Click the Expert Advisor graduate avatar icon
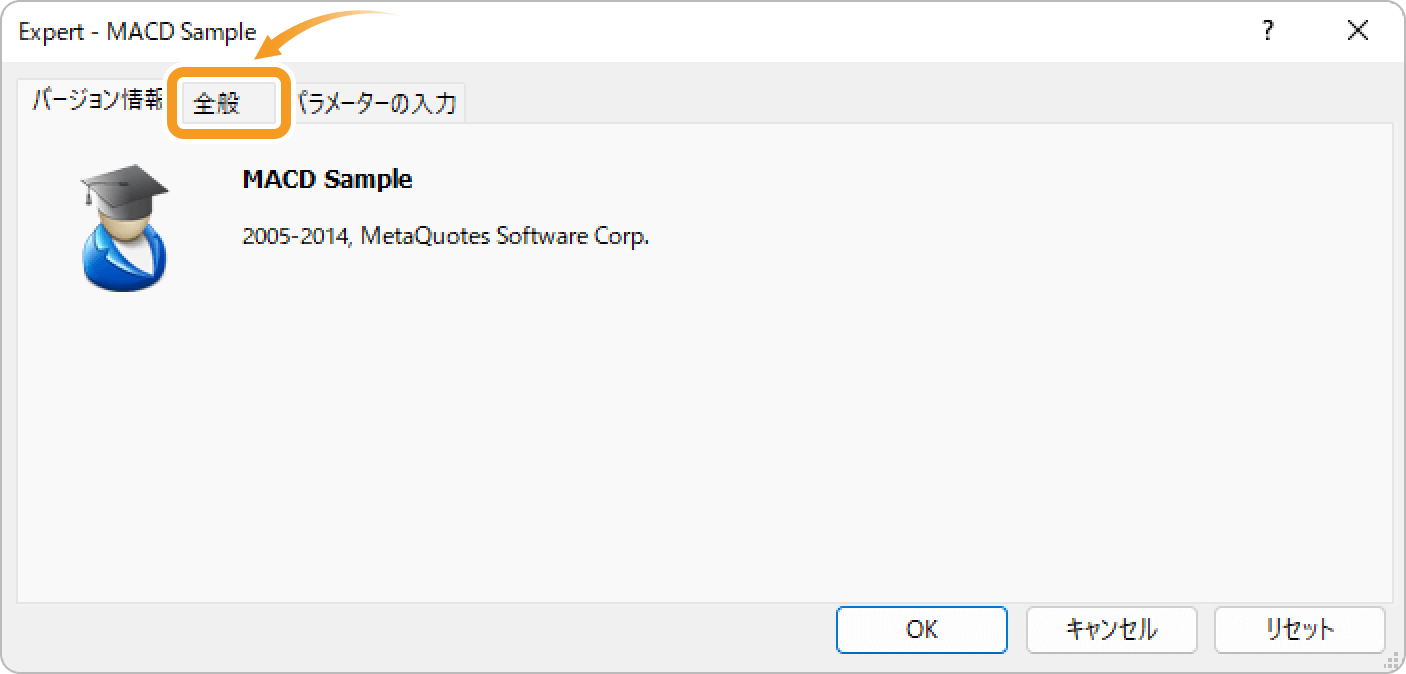Image resolution: width=1406 pixels, height=674 pixels. (124, 228)
